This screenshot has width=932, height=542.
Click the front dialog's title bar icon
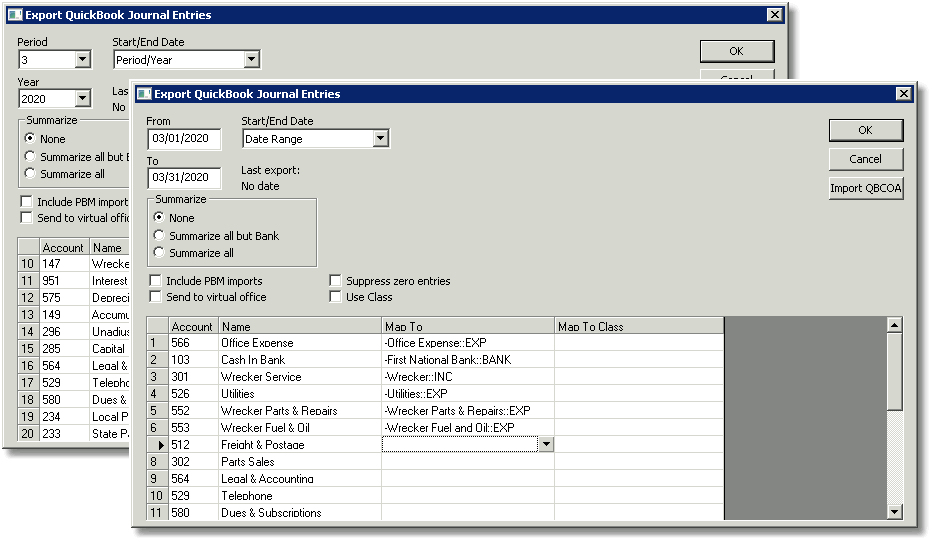click(144, 94)
